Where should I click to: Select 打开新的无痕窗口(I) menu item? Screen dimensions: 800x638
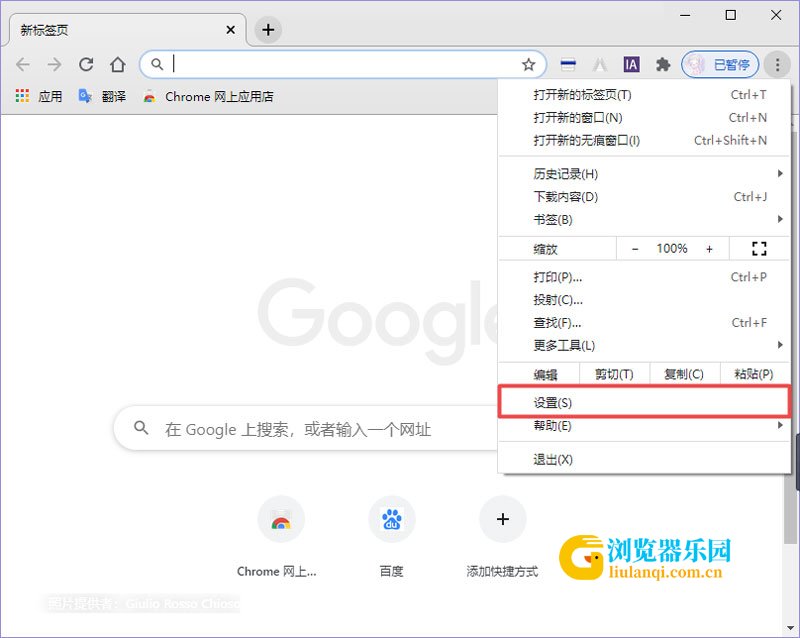click(644, 140)
